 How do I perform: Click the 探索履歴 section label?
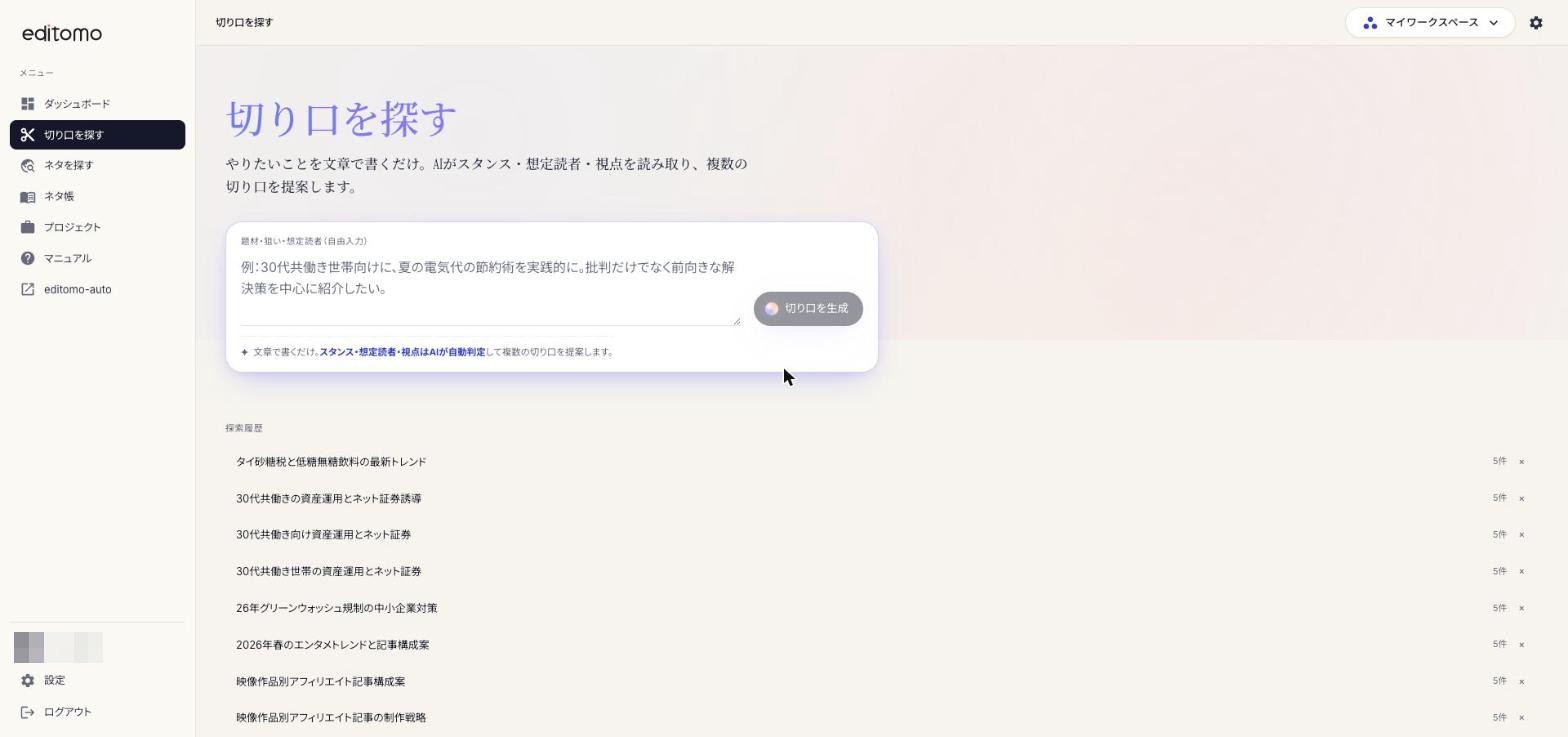click(244, 428)
